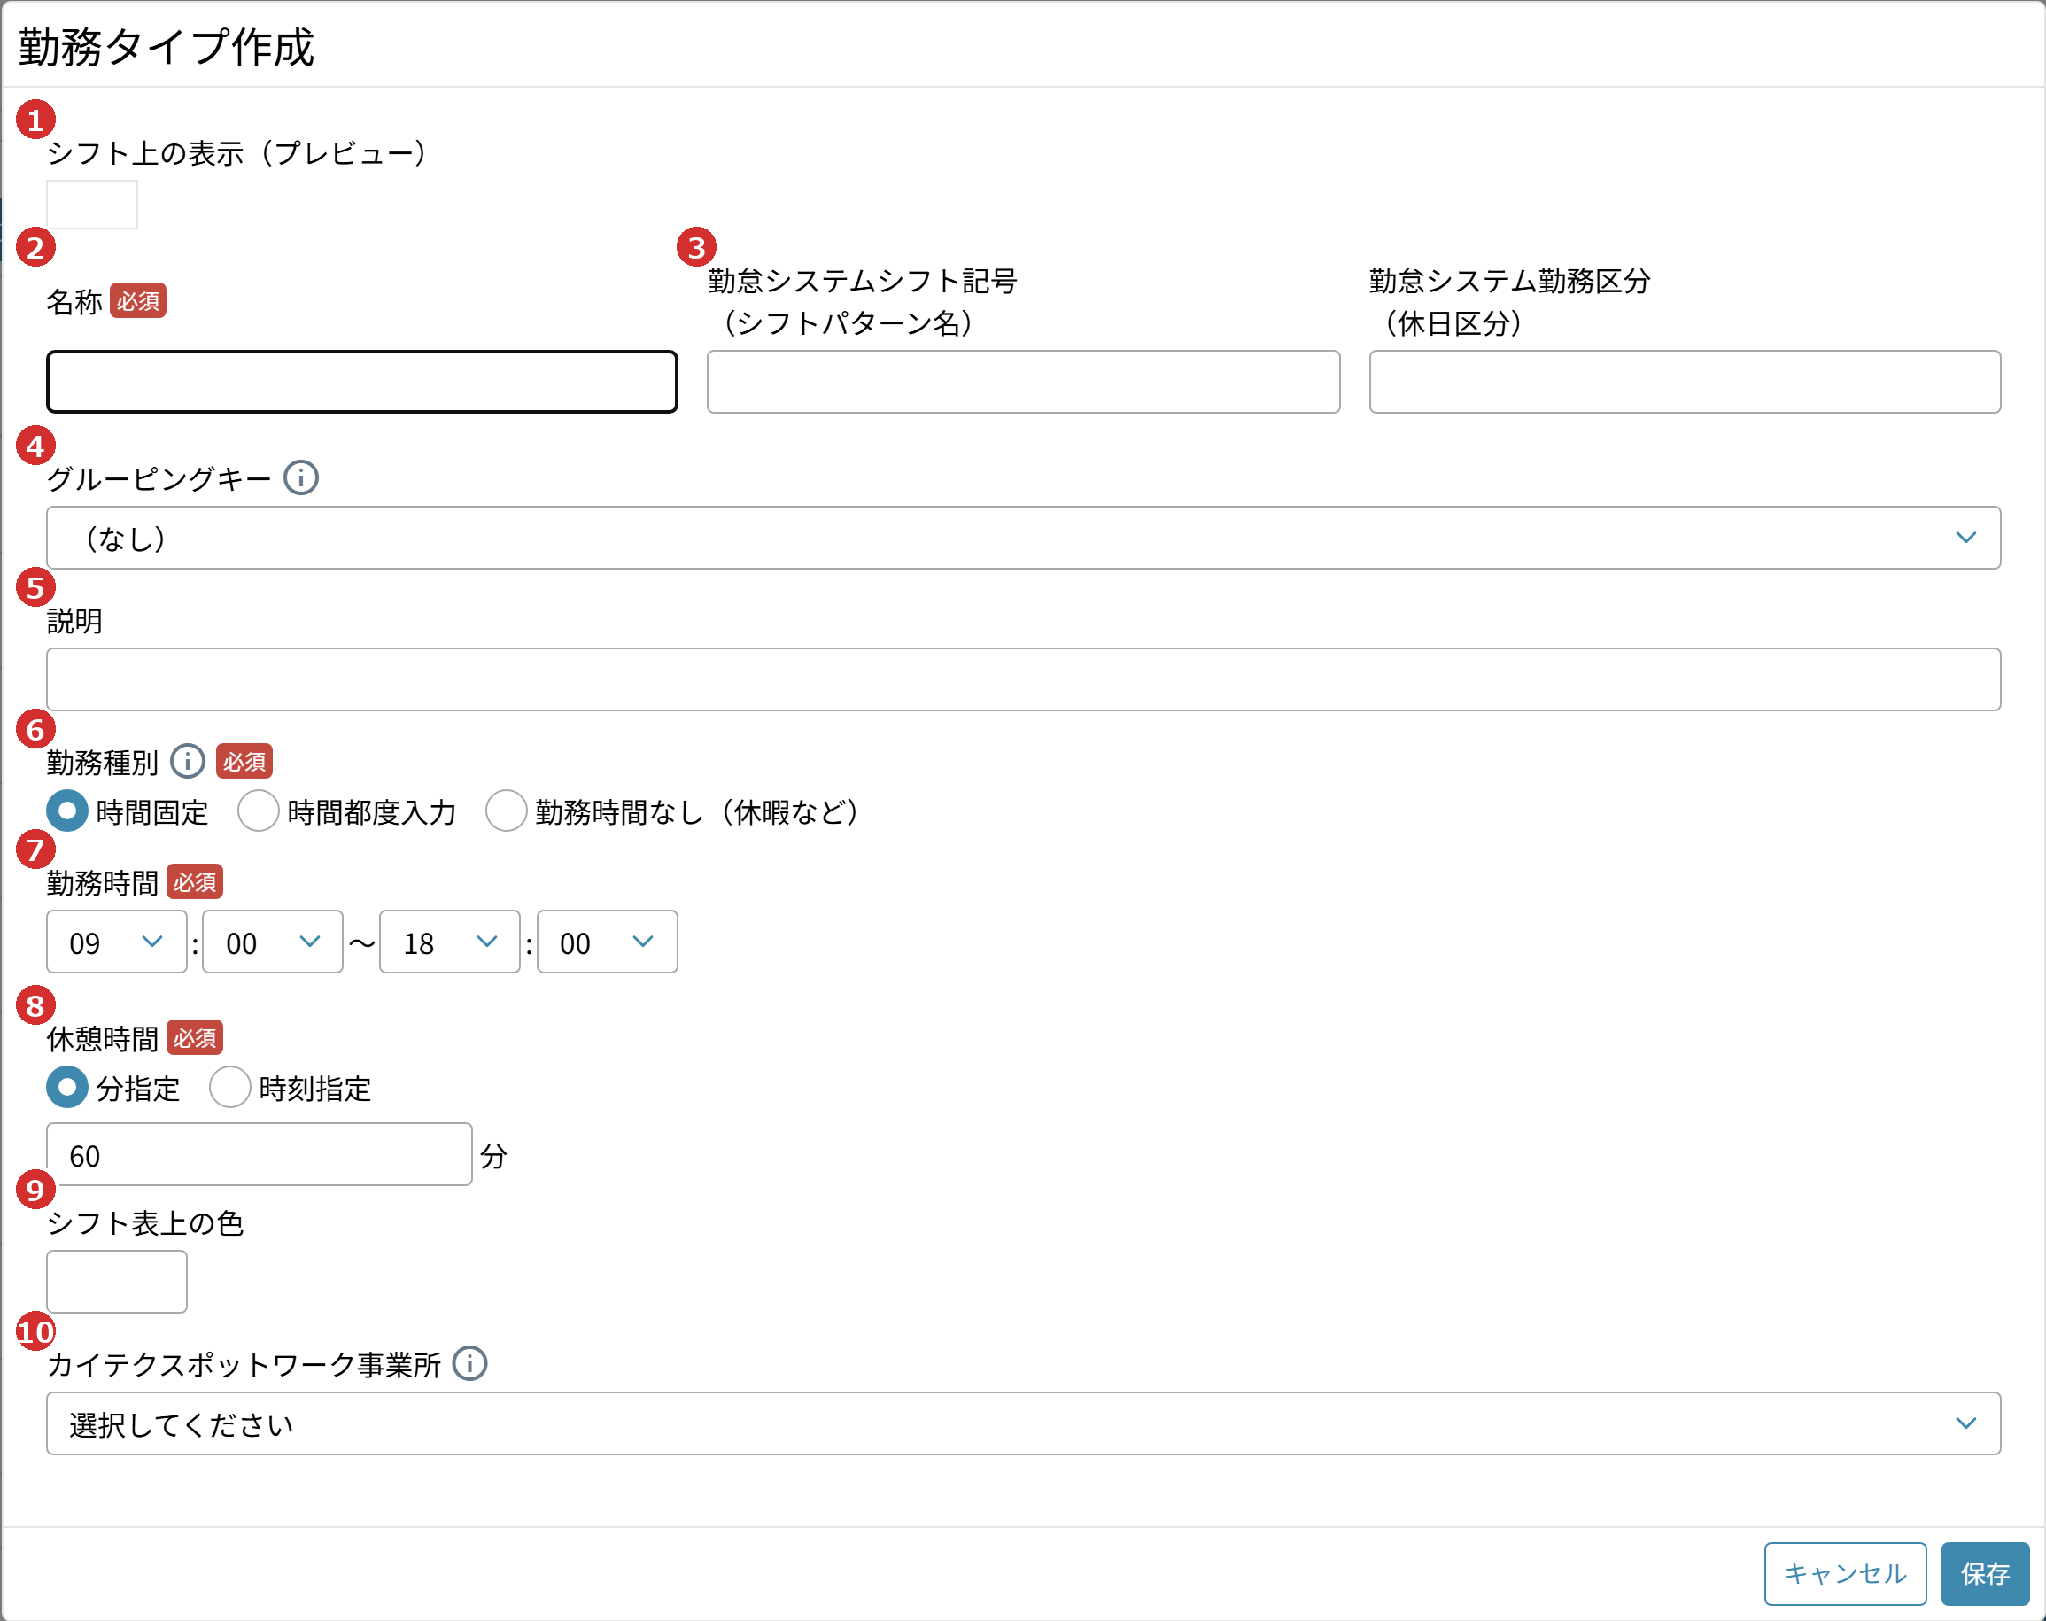Click the 休憩時間 label text

click(103, 1039)
